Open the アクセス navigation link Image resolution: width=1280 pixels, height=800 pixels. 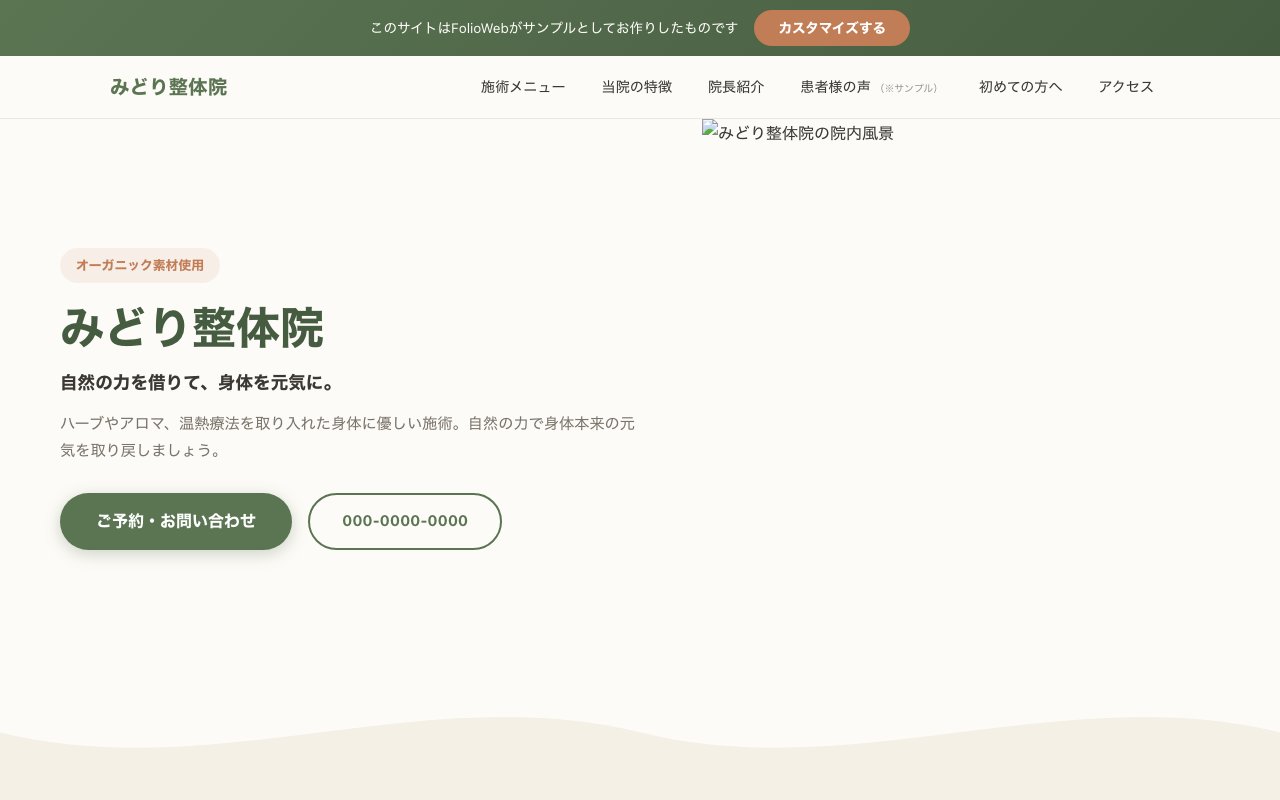[x=1126, y=87]
